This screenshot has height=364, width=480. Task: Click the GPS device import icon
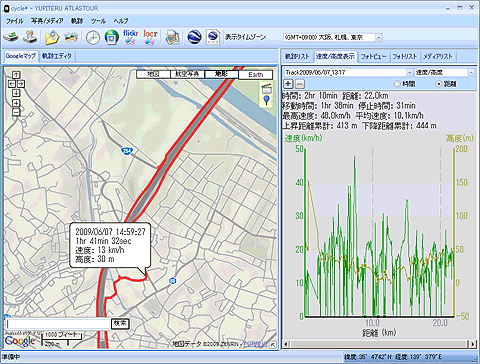[x=11, y=37]
